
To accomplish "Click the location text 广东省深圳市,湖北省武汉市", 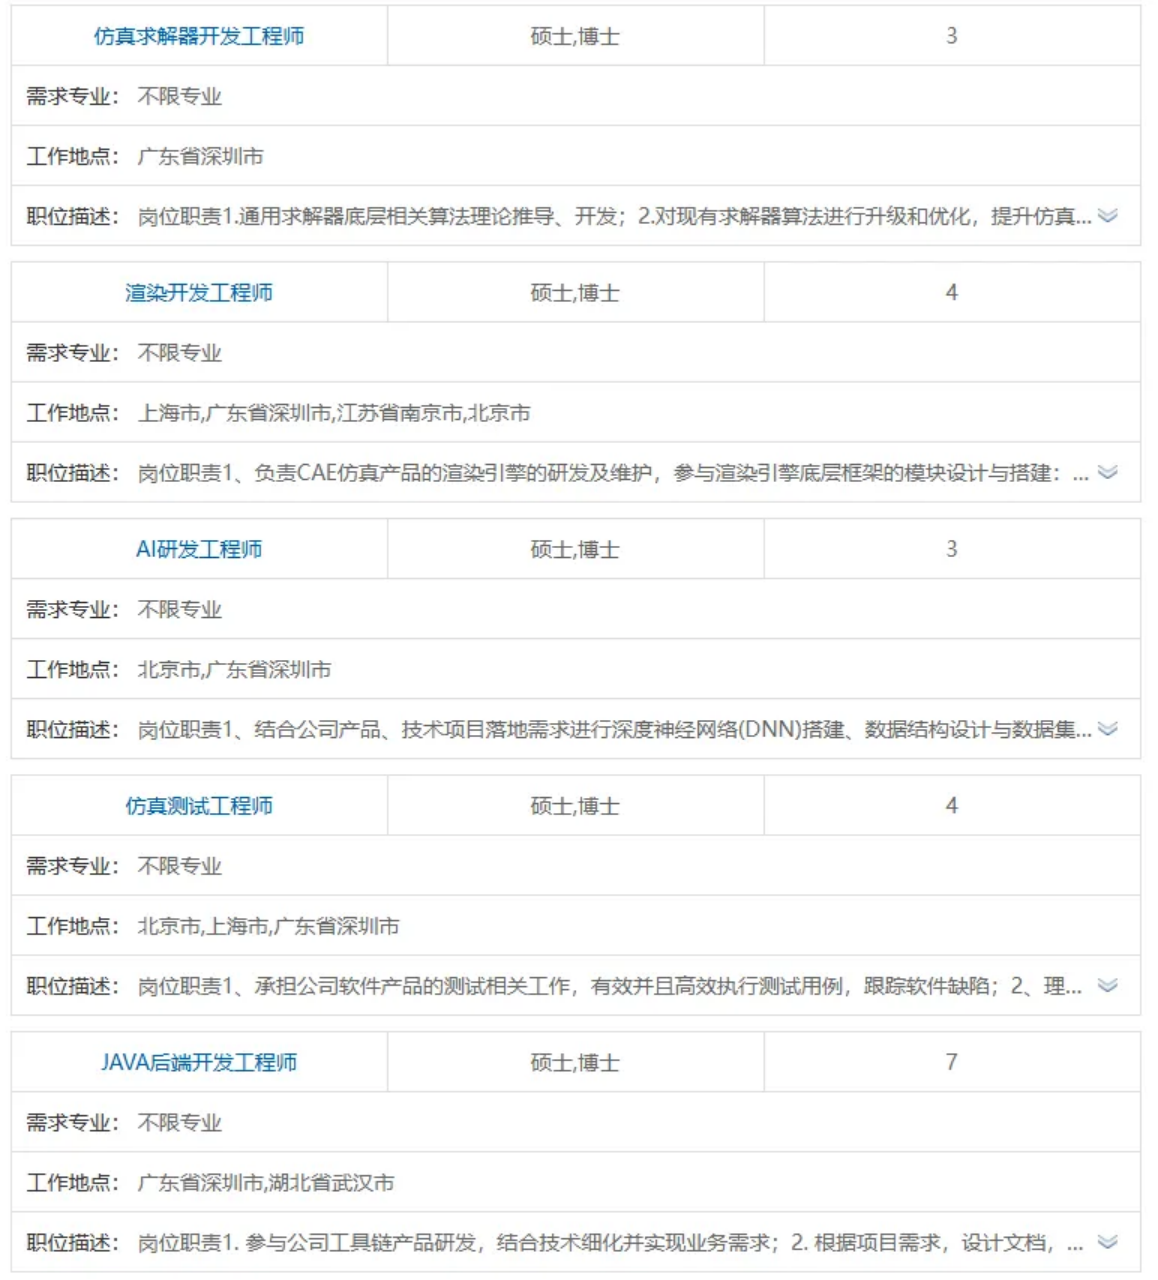I will pyautogui.click(x=266, y=1183).
